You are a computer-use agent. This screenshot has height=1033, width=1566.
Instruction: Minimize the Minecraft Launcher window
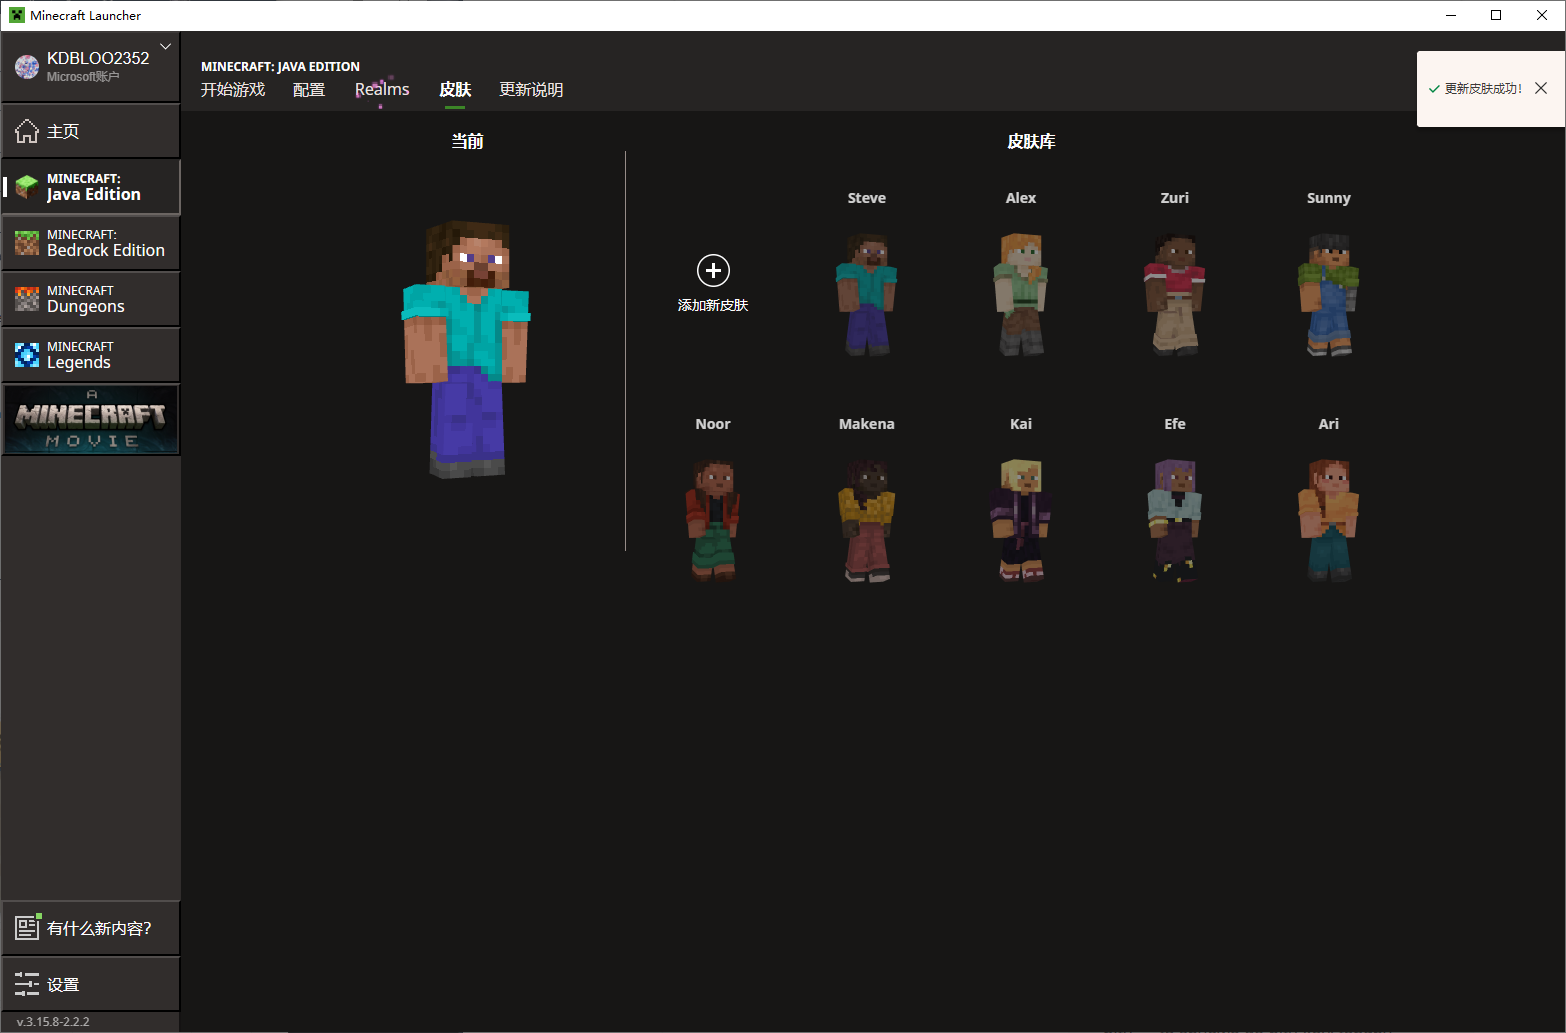click(1450, 15)
